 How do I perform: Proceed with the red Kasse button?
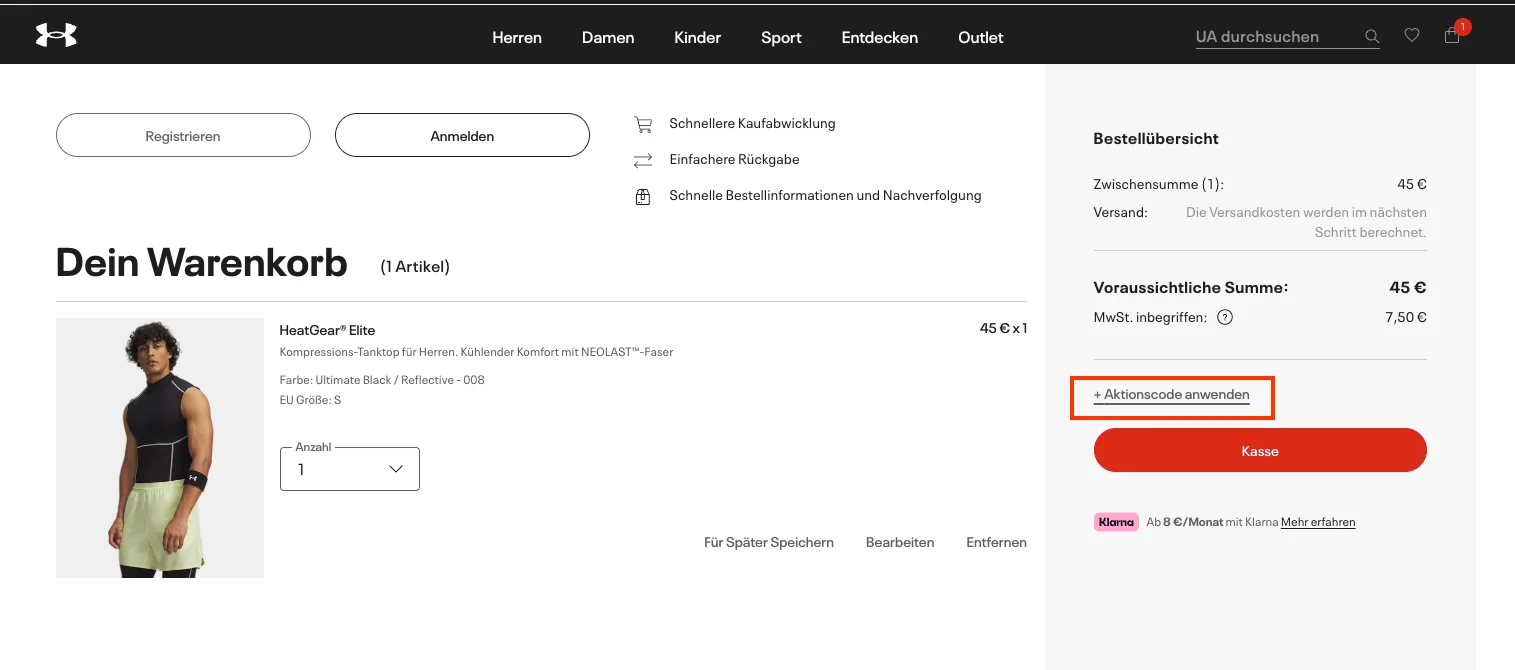pyautogui.click(x=1260, y=450)
